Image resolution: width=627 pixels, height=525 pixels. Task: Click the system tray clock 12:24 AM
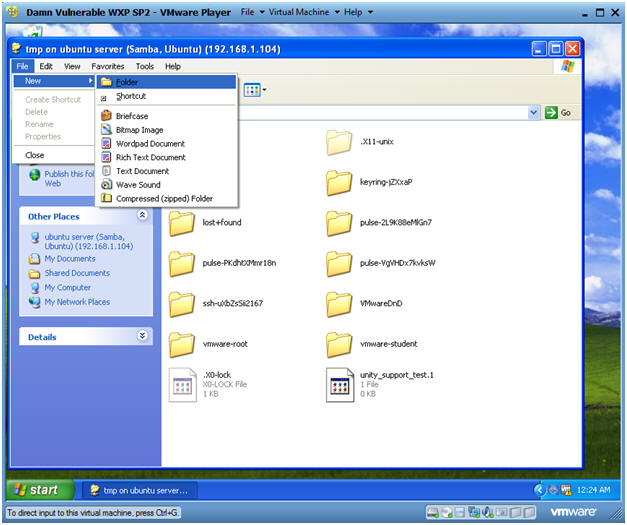click(593, 490)
